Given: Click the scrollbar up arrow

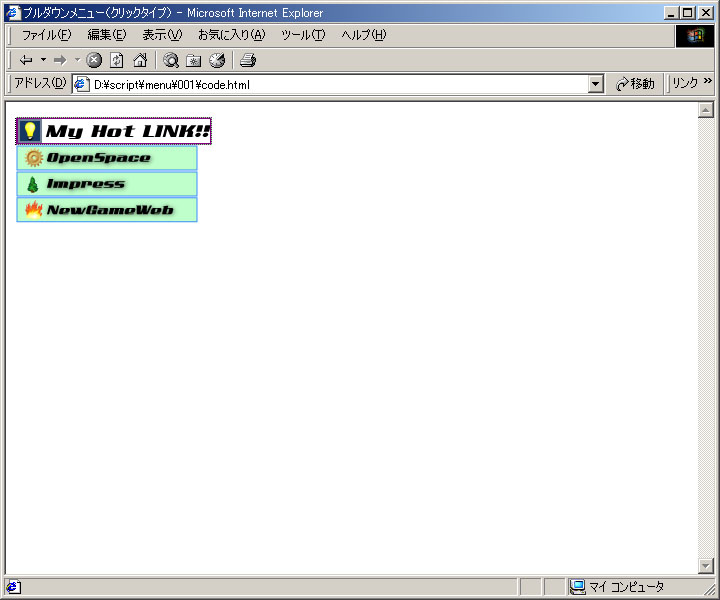Looking at the screenshot, I should pyautogui.click(x=705, y=110).
